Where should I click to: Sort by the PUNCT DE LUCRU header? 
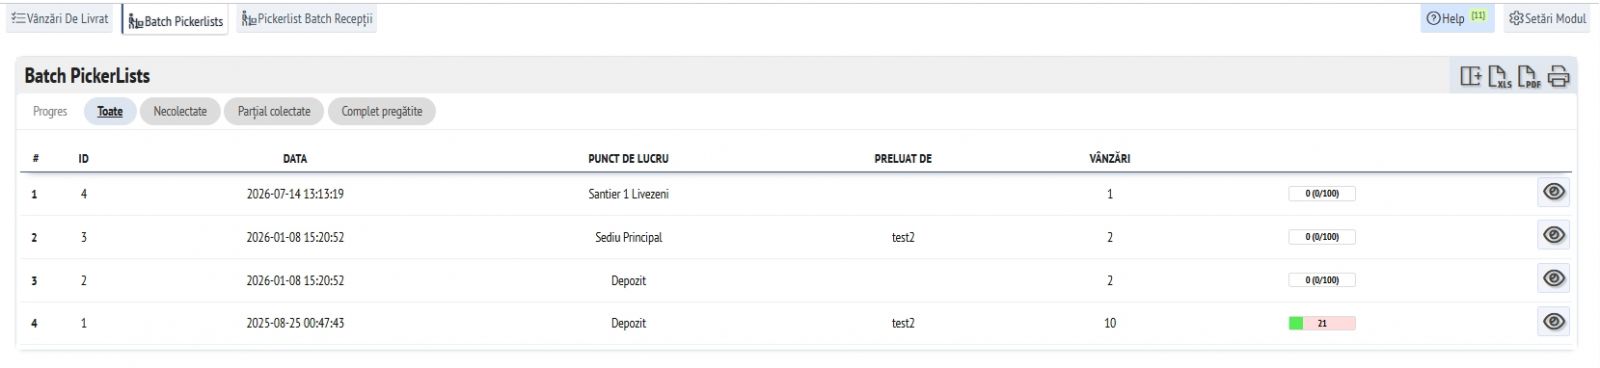(628, 158)
